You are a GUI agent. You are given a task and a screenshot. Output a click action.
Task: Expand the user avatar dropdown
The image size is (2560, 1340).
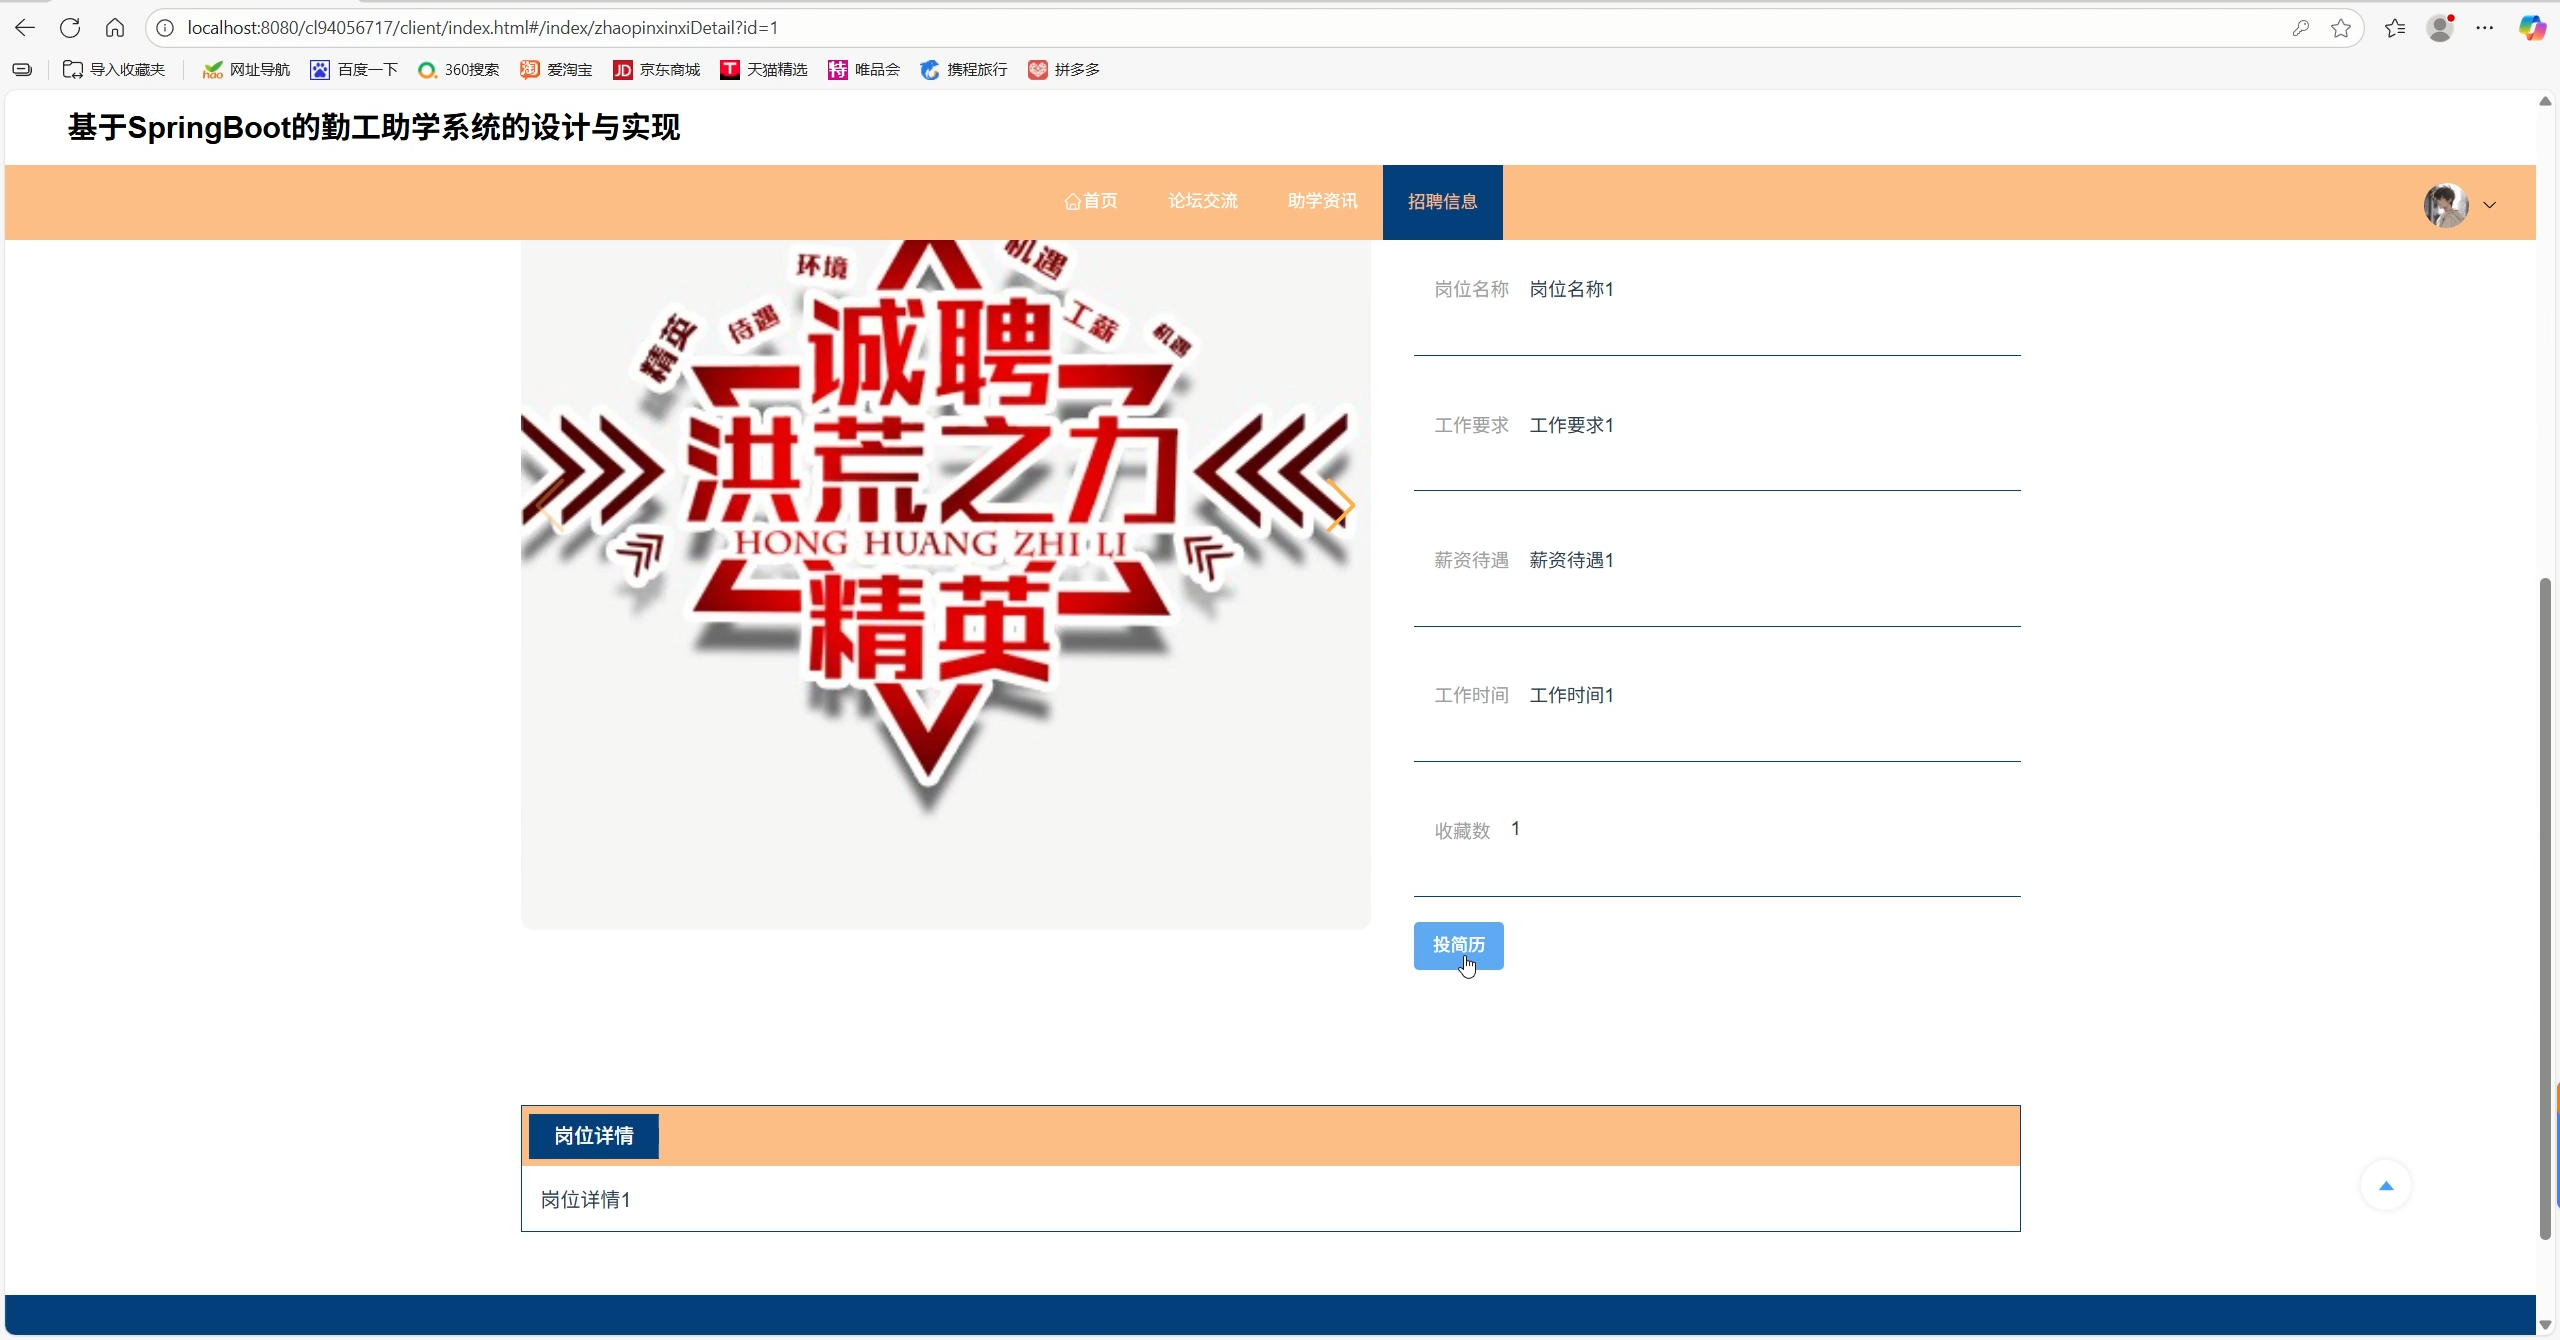2489,205
